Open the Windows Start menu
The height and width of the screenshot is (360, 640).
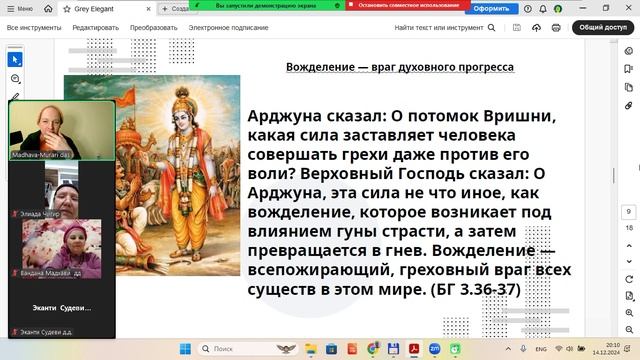[185, 349]
